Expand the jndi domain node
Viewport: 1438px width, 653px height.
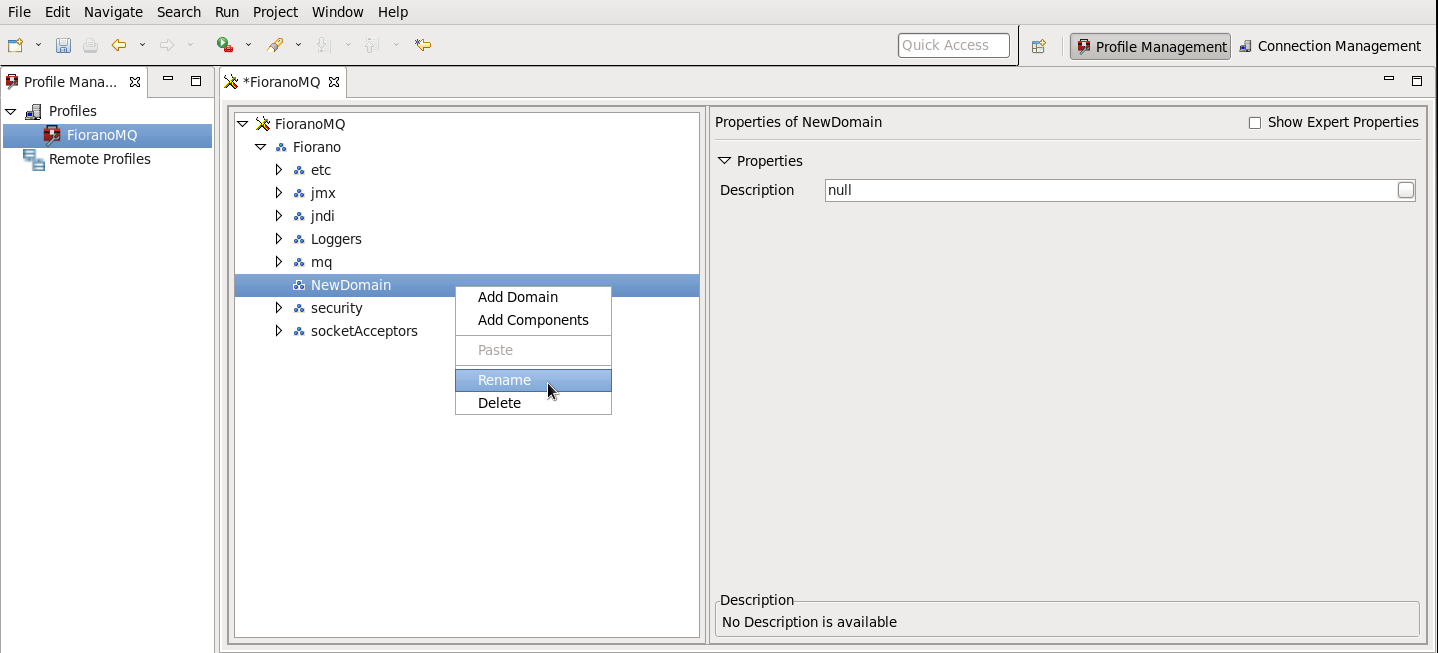tap(279, 216)
